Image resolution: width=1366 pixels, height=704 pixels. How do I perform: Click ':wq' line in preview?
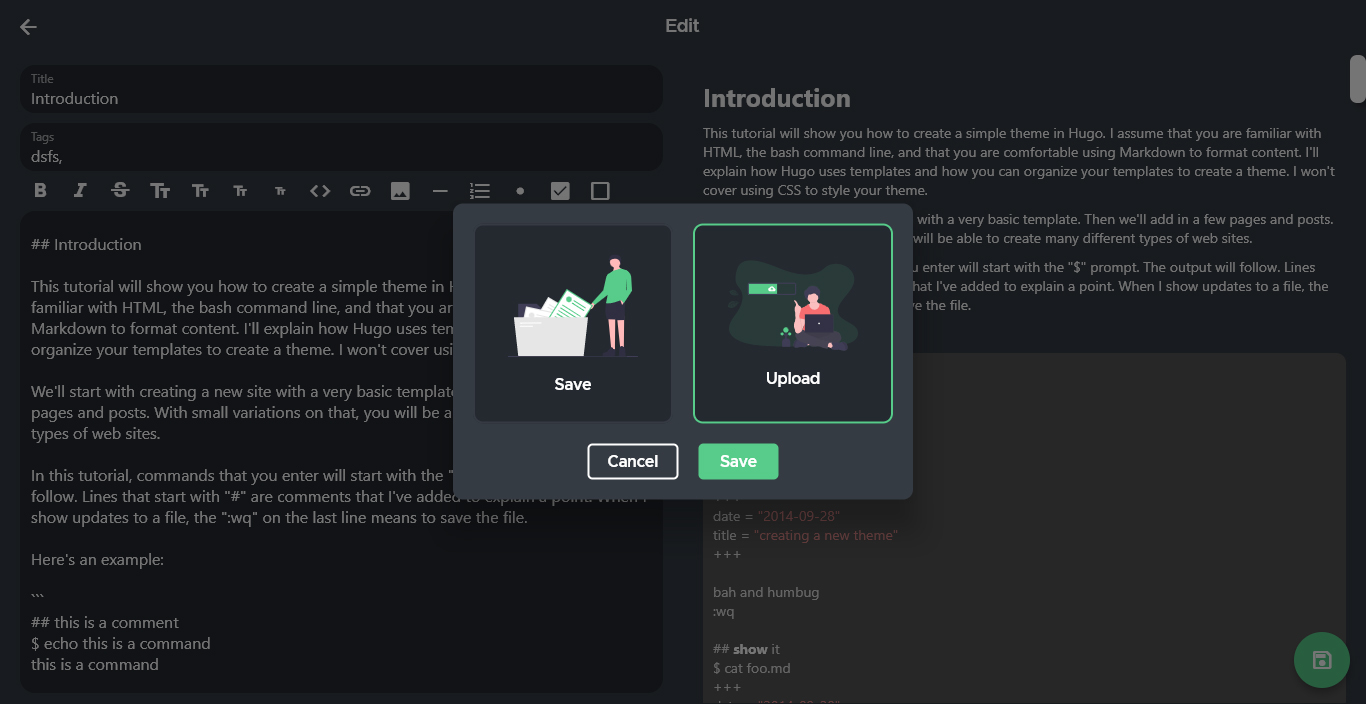[x=723, y=611]
